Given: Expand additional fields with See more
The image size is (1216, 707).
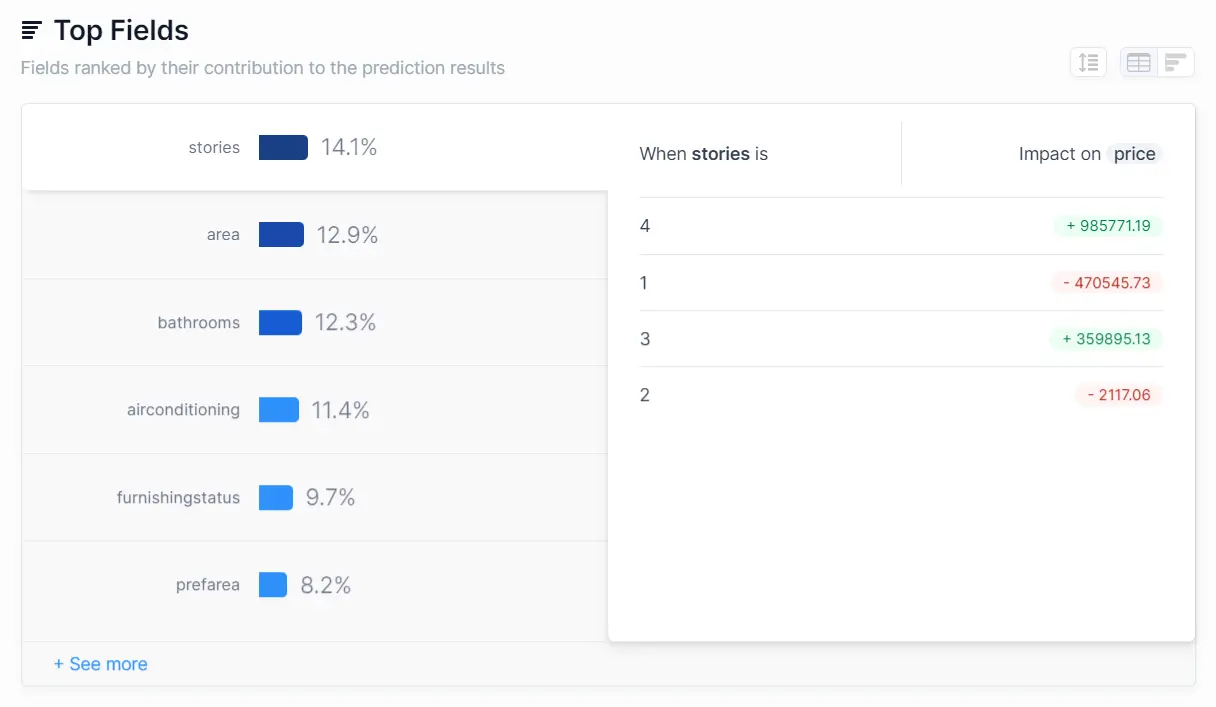Looking at the screenshot, I should point(100,663).
